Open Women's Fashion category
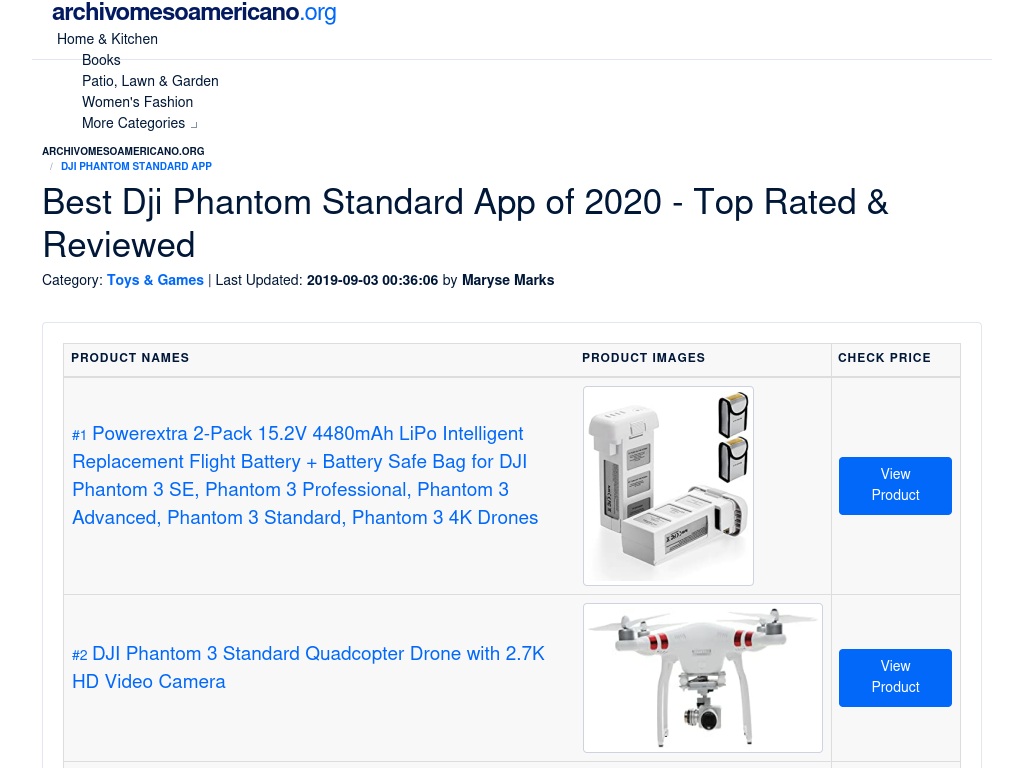The image size is (1024, 768). pyautogui.click(x=137, y=102)
